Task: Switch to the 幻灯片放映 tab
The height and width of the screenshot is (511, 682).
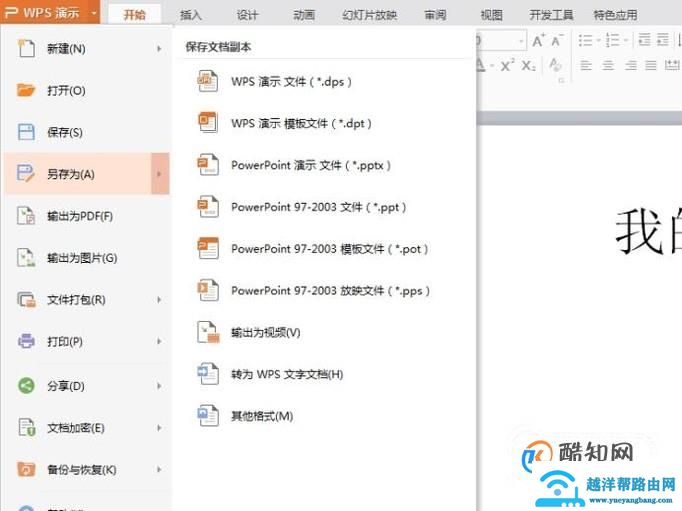Action: coord(369,15)
